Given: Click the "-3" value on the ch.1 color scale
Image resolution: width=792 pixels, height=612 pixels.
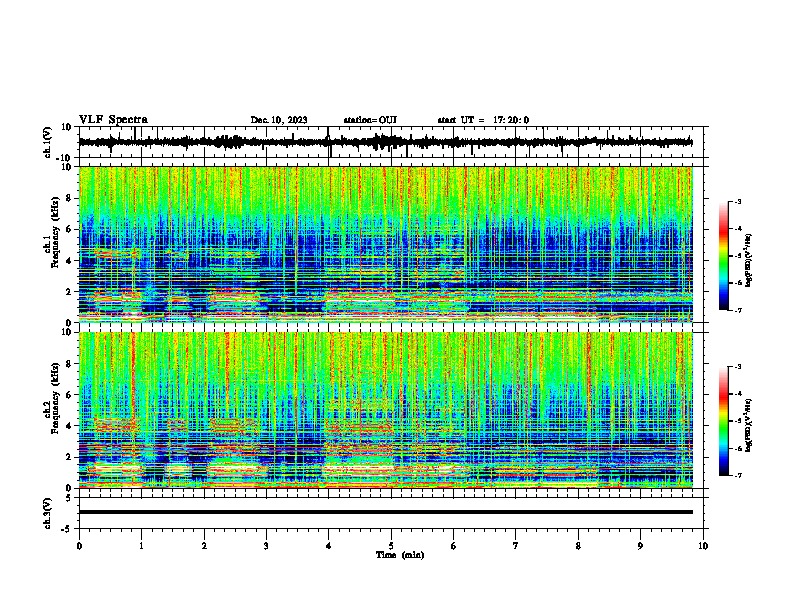Looking at the screenshot, I should tap(738, 201).
